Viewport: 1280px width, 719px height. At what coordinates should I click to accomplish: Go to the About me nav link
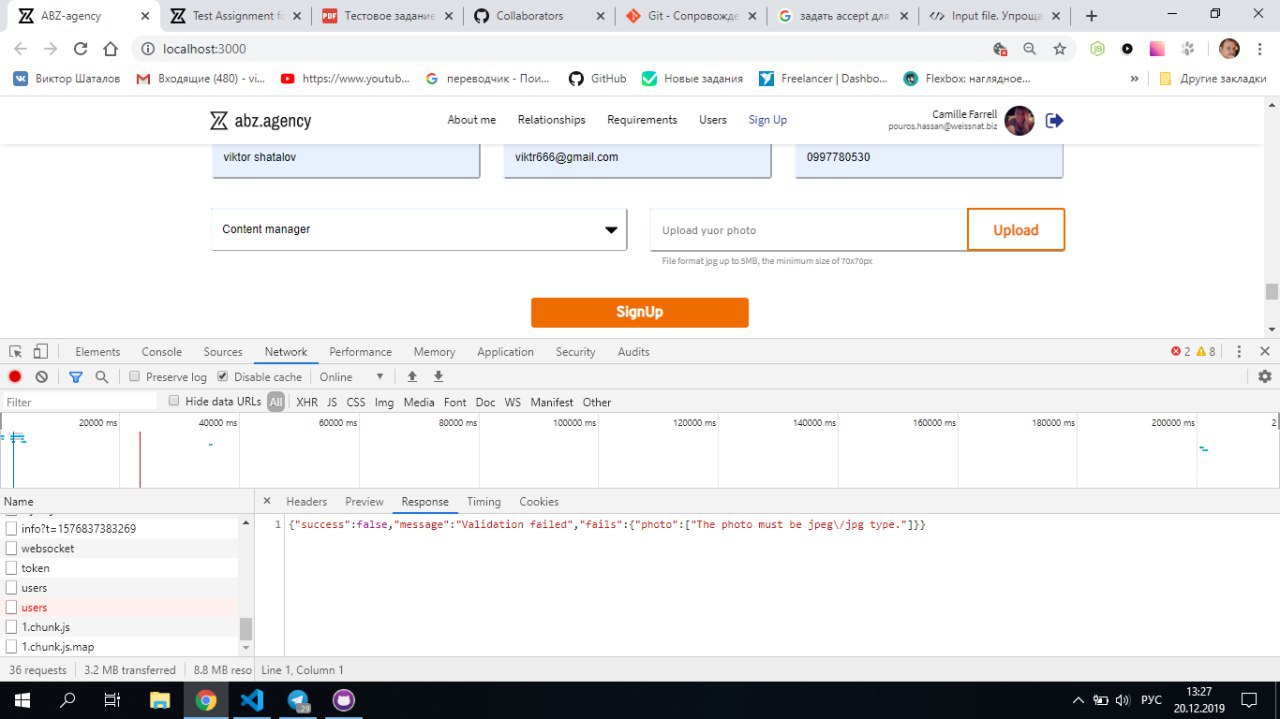tap(471, 120)
